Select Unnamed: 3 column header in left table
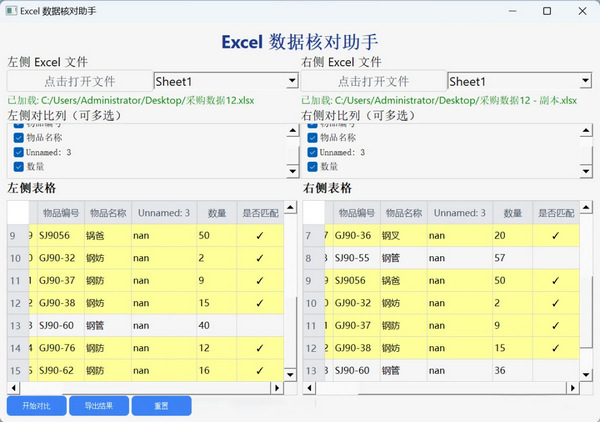600x422 pixels. (164, 213)
